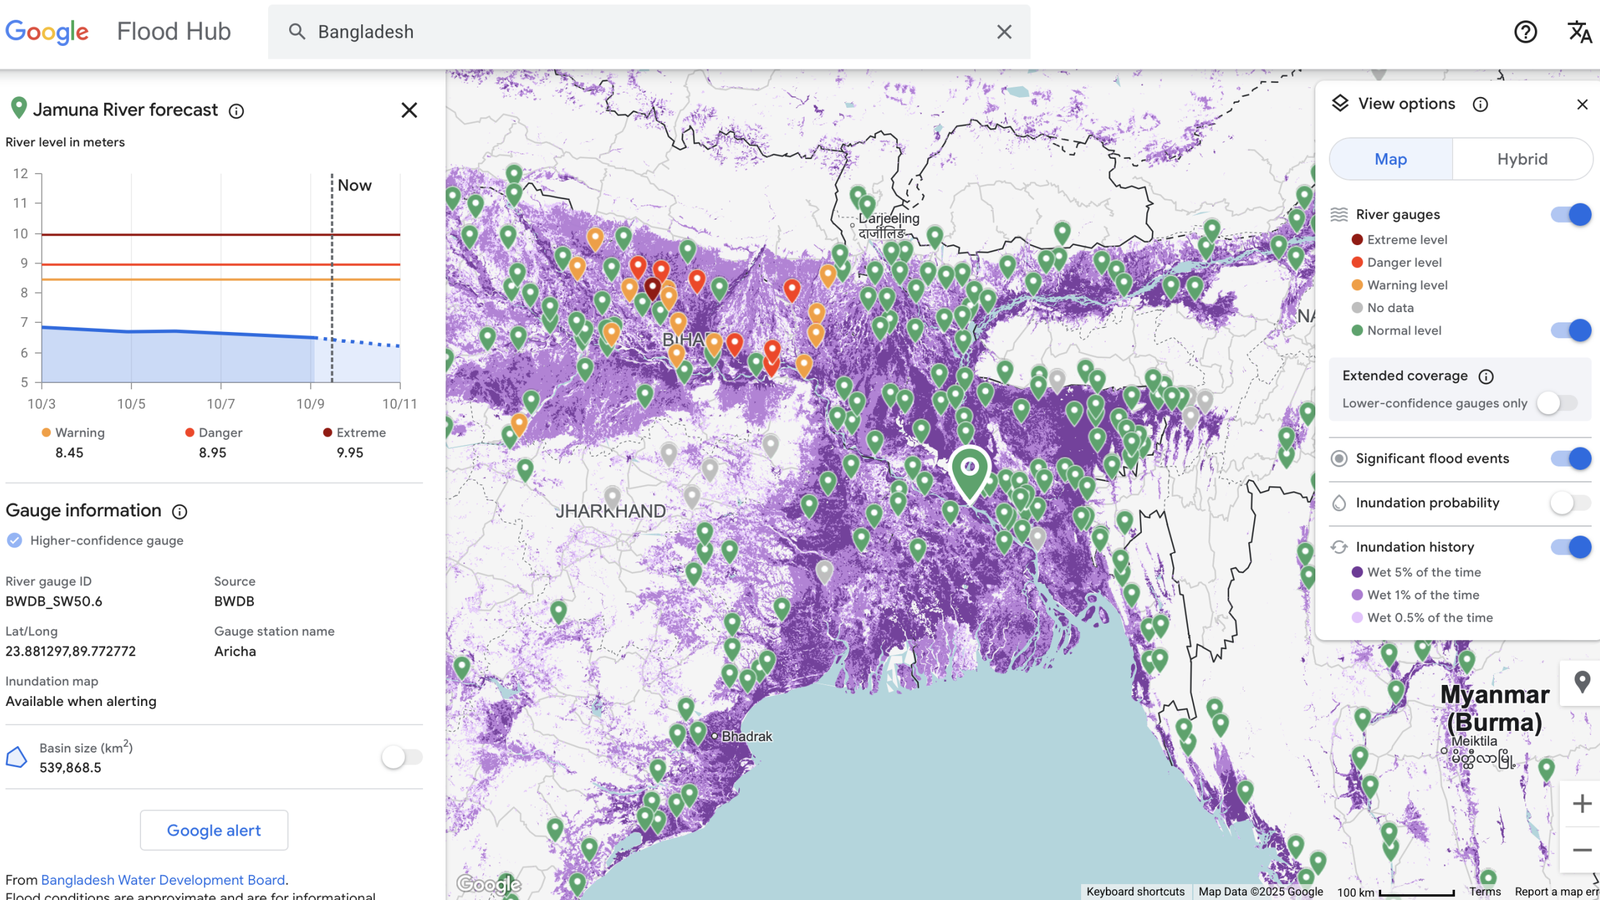This screenshot has width=1600, height=900.
Task: Click info icon next to Gauge information
Action: pyautogui.click(x=180, y=512)
